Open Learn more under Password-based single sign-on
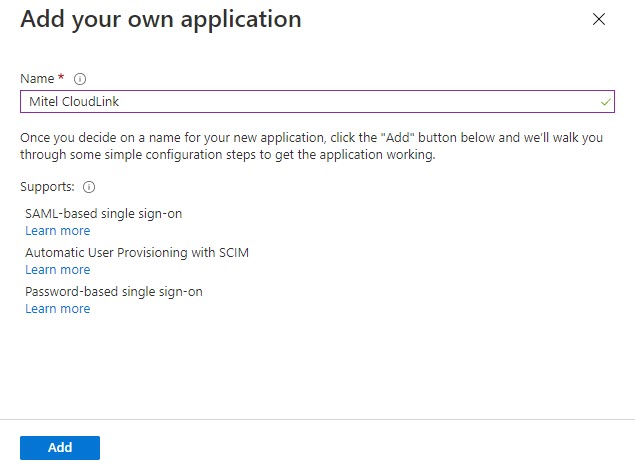The image size is (635, 476). point(58,308)
